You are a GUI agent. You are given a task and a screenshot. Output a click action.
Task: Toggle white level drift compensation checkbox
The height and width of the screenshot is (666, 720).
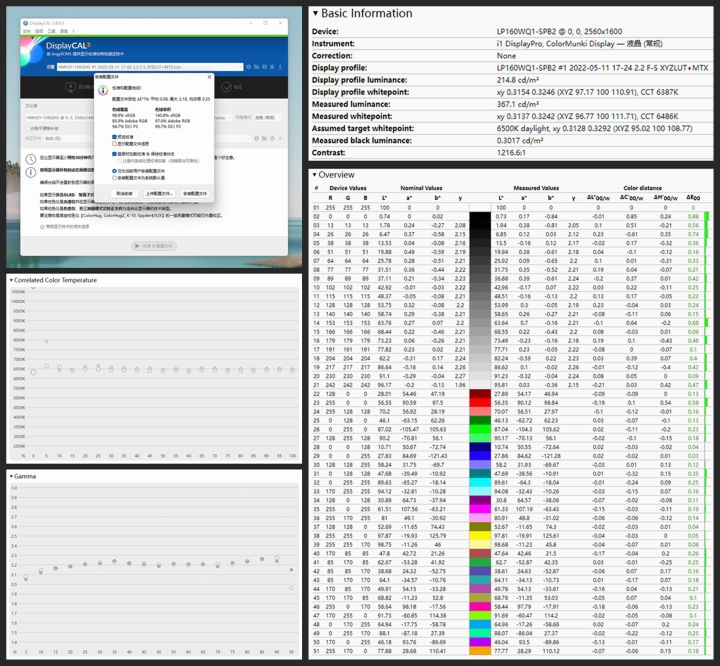28,129
